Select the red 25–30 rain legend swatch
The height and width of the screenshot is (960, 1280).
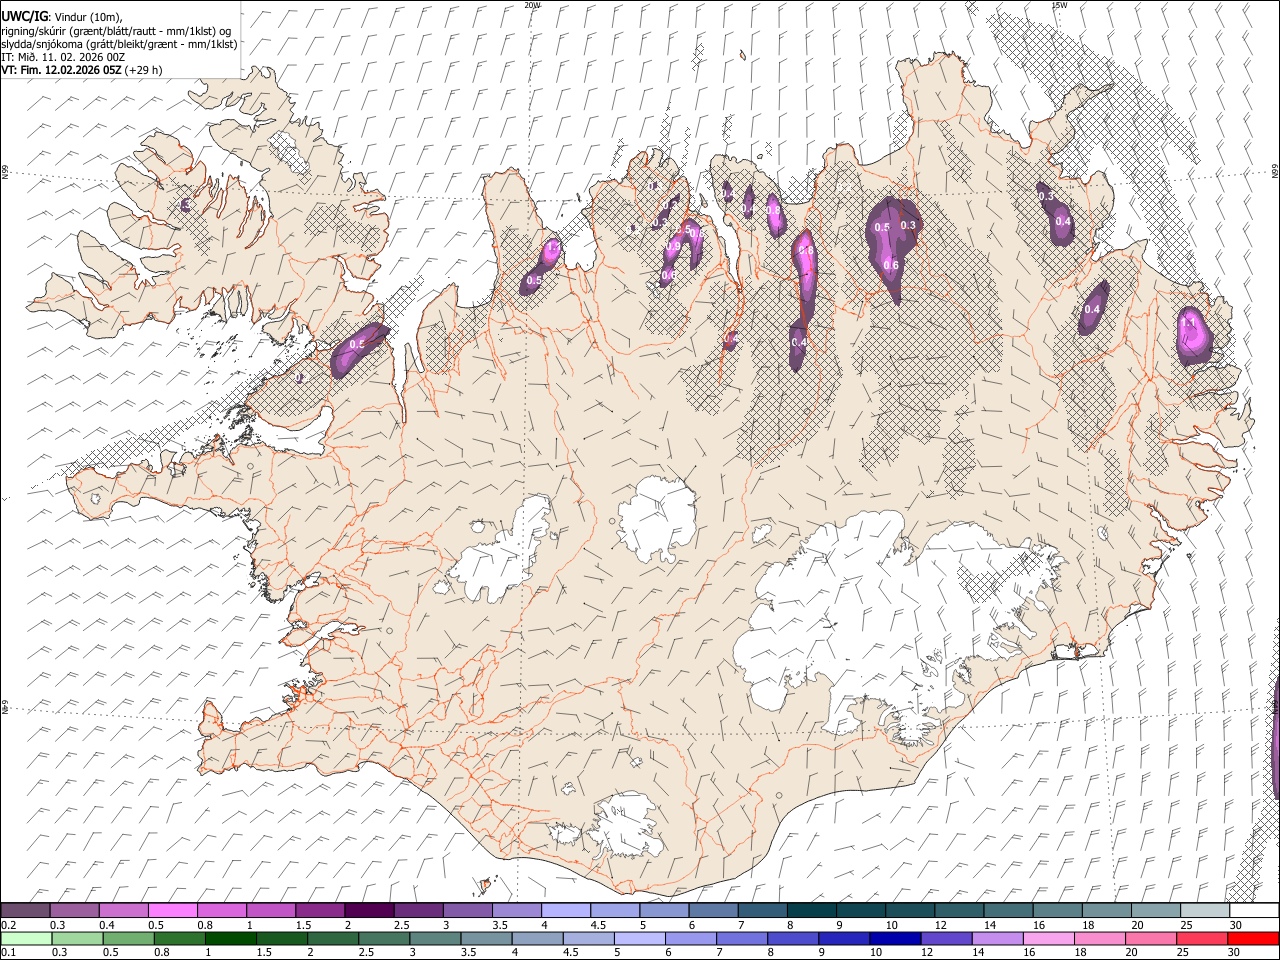(1200, 938)
